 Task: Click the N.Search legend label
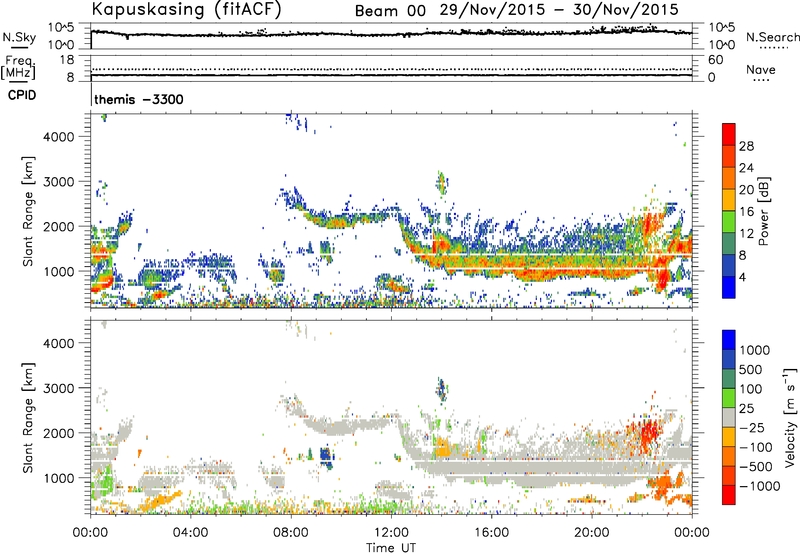[772, 37]
